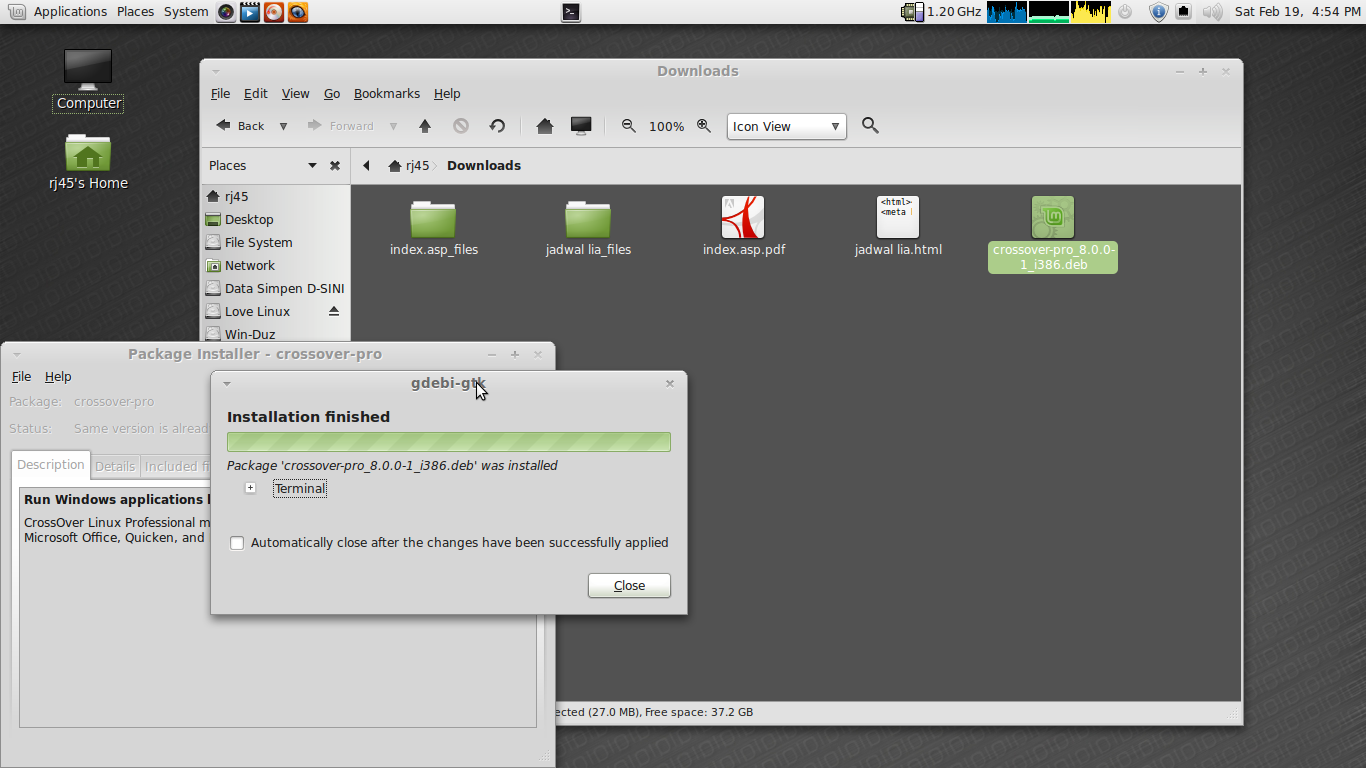This screenshot has height=768, width=1366.
Task: Open Places menu in top panel
Action: (x=135, y=12)
